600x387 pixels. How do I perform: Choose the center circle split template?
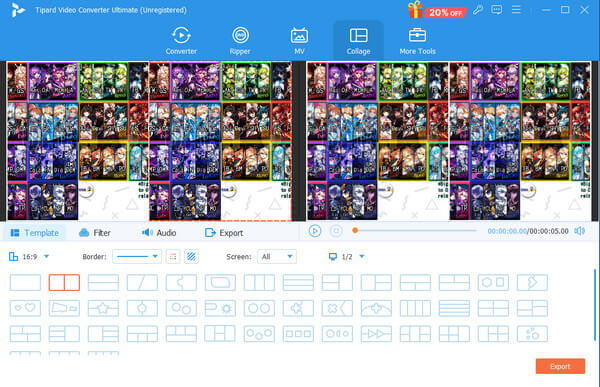coord(142,308)
